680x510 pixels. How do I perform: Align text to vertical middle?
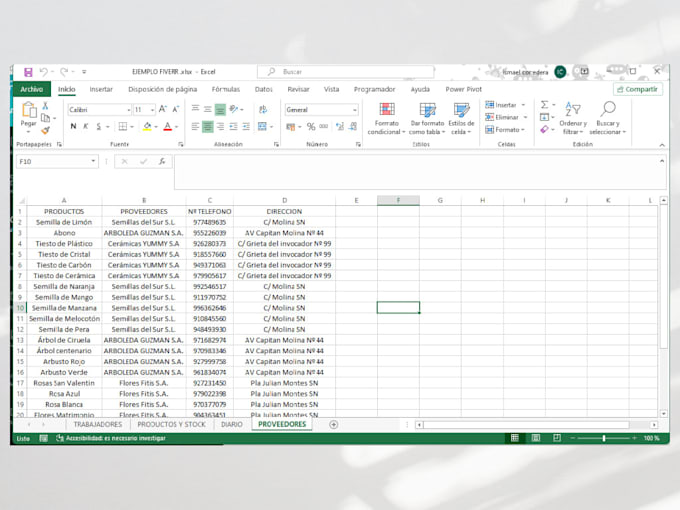click(208, 109)
